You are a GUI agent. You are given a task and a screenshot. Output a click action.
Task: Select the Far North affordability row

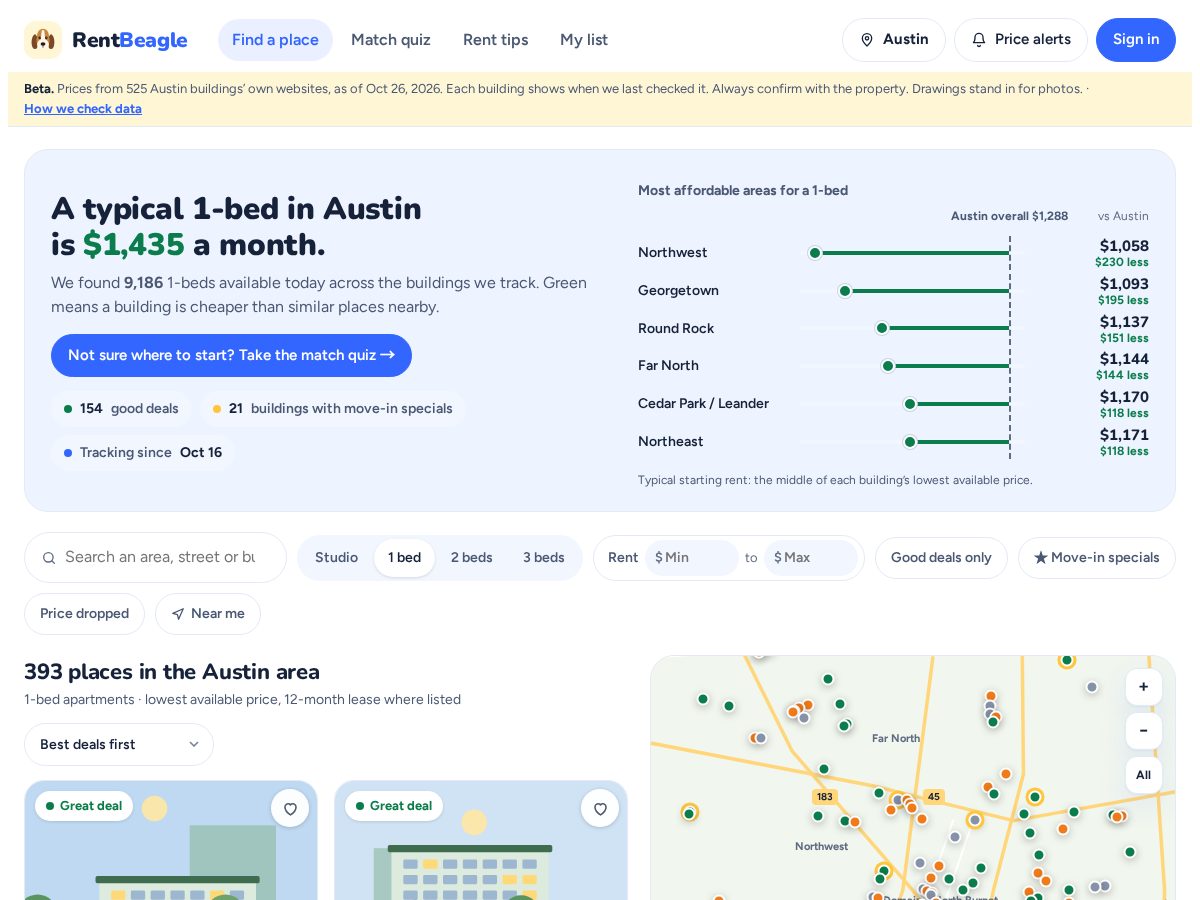coord(893,366)
